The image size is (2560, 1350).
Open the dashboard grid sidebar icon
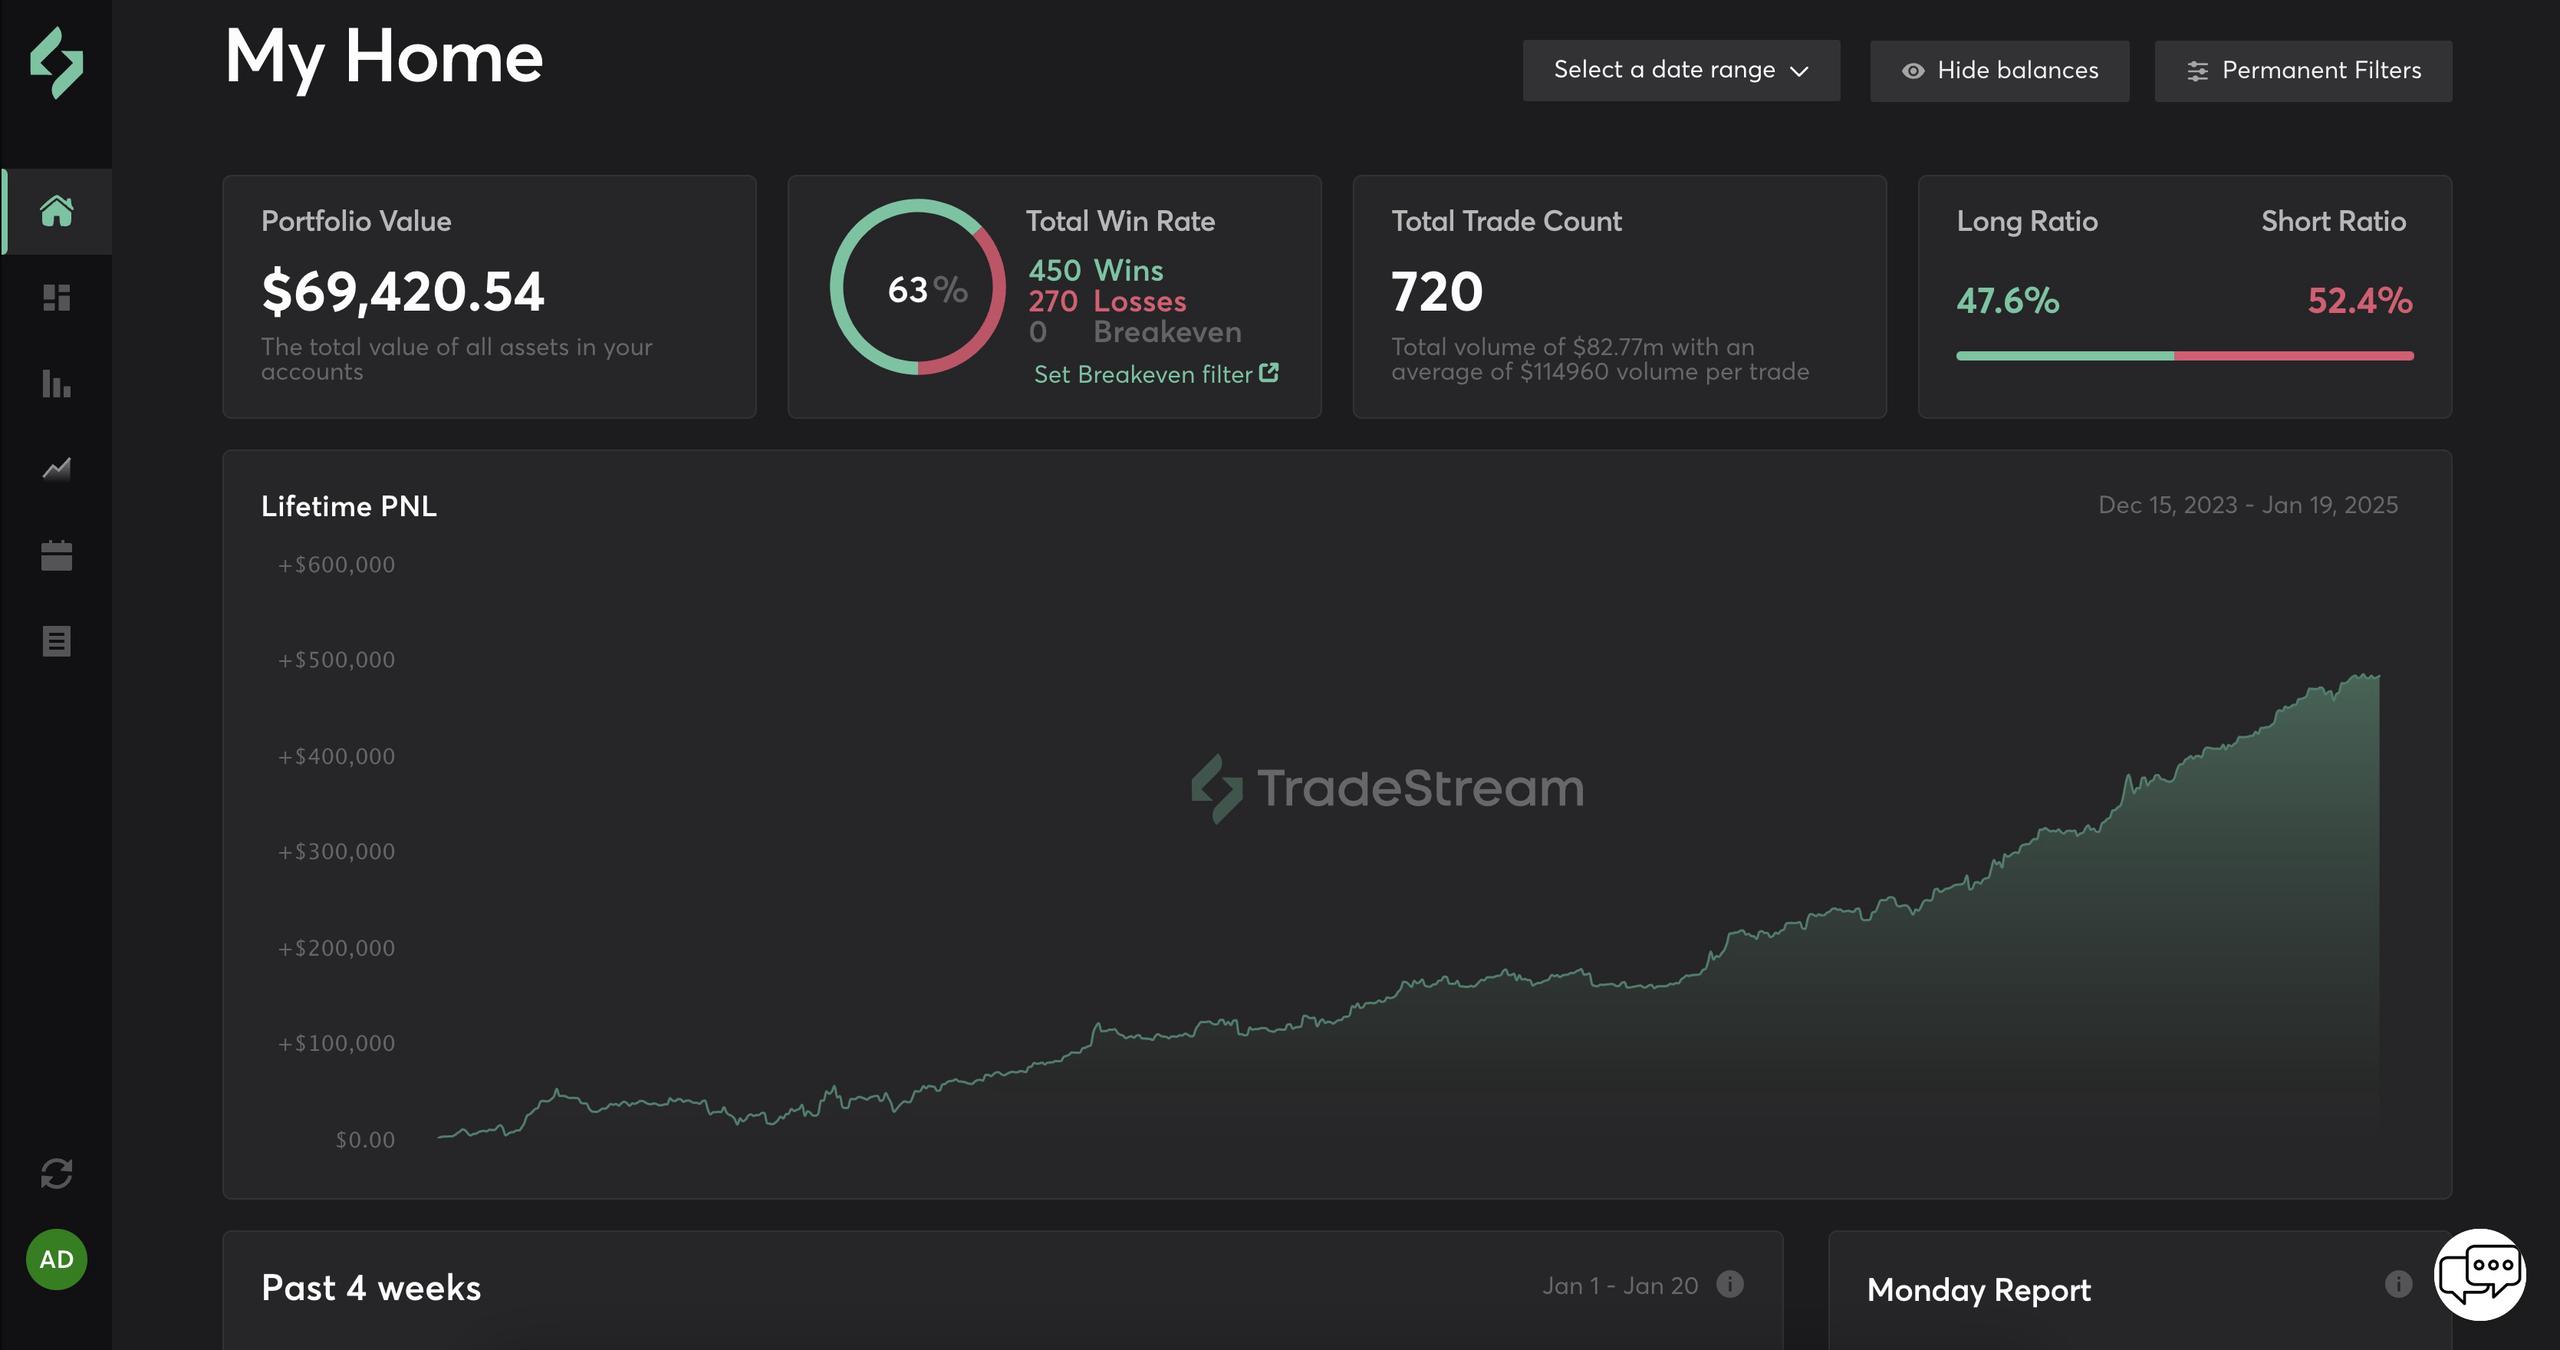pos(56,297)
